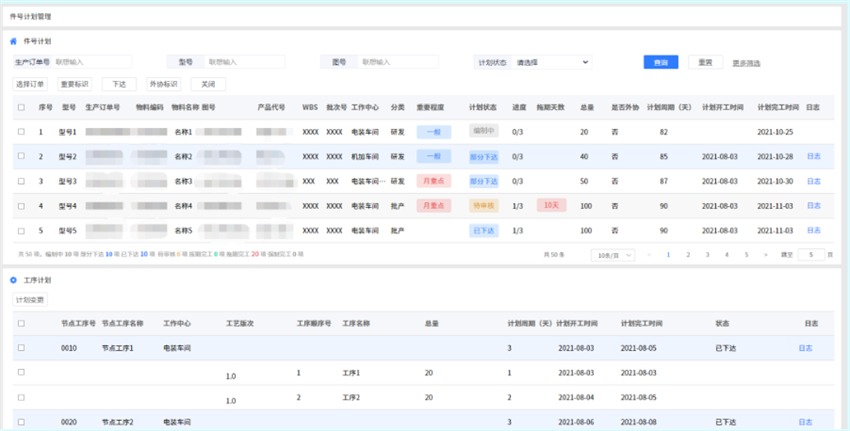The height and width of the screenshot is (431, 850).
Task: Click the blue 查询 button
Action: tap(660, 62)
